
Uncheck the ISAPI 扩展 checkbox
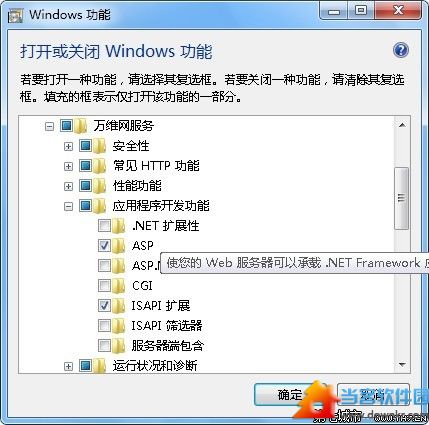tap(104, 306)
